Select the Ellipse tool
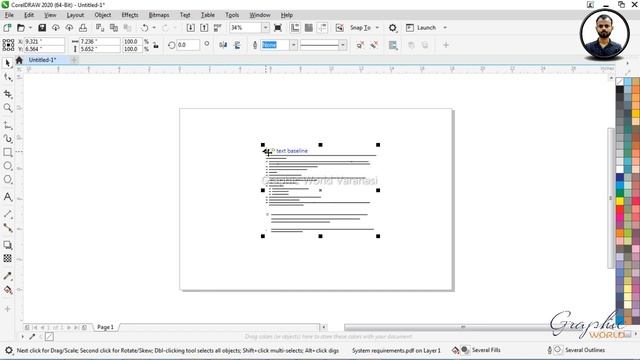Viewport: 640px width, 360px height. (7, 166)
